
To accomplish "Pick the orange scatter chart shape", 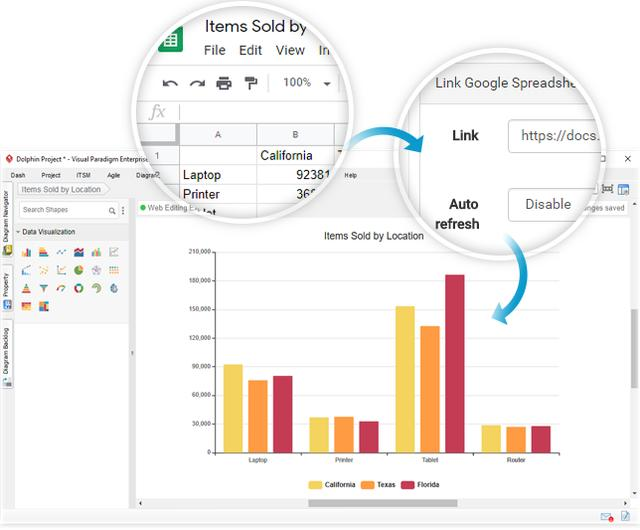I will pos(44,270).
